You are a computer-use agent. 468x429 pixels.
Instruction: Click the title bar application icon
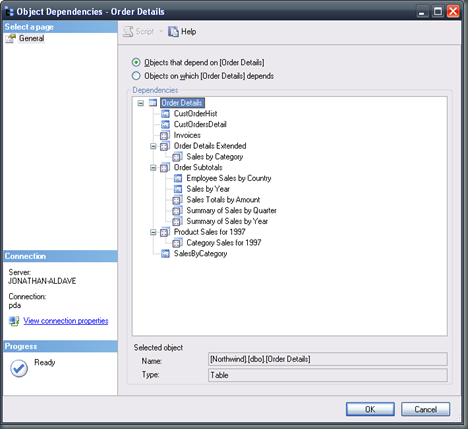point(9,12)
